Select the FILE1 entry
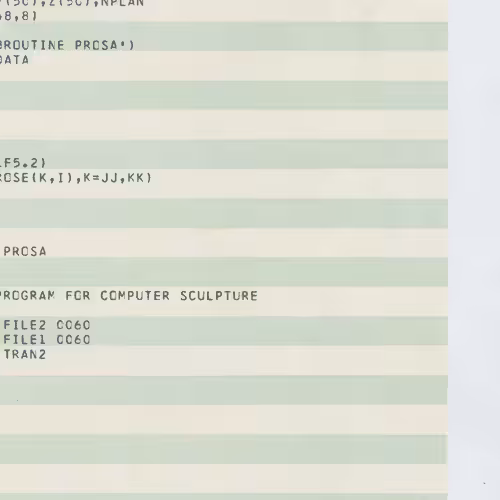Image resolution: width=500 pixels, height=500 pixels. point(25,340)
